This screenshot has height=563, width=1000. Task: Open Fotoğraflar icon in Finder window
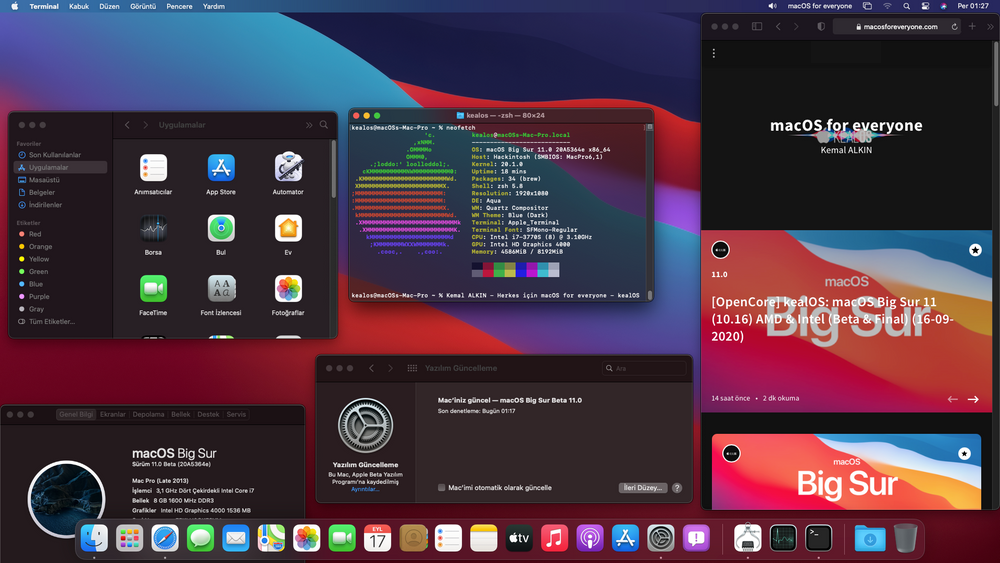click(288, 289)
